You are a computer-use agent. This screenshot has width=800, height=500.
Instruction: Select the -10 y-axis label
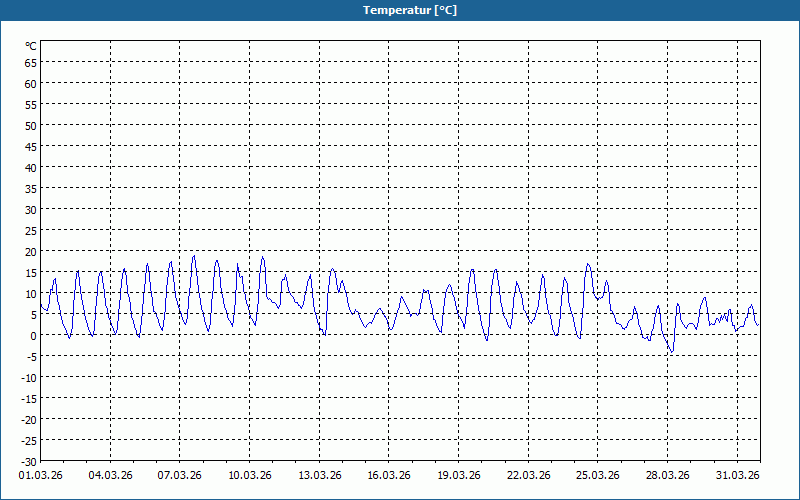coord(29,378)
